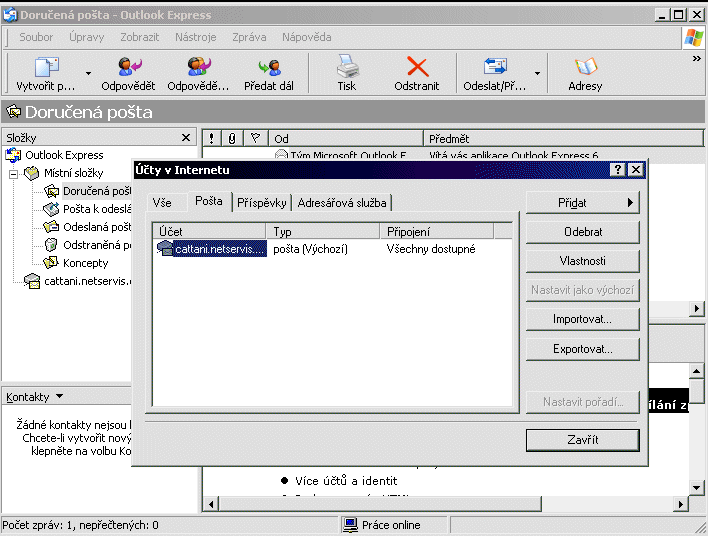
Task: Click the Odstraněná pošta trash icon
Action: 51,245
